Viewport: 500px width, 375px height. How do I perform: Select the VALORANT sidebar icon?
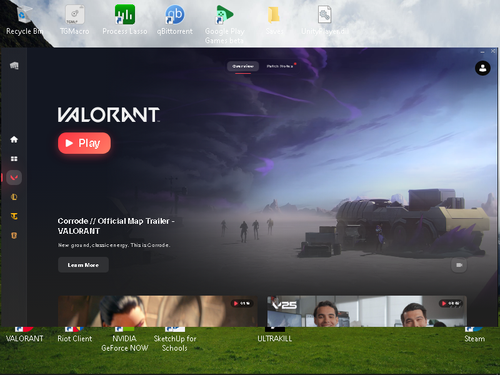point(14,178)
